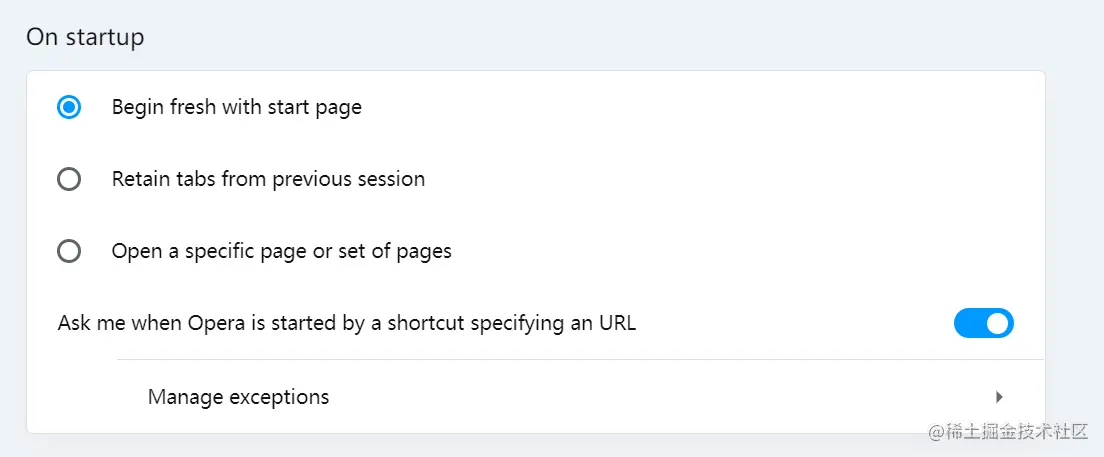Choose the "Open a specific page" radio button

pyautogui.click(x=69, y=252)
